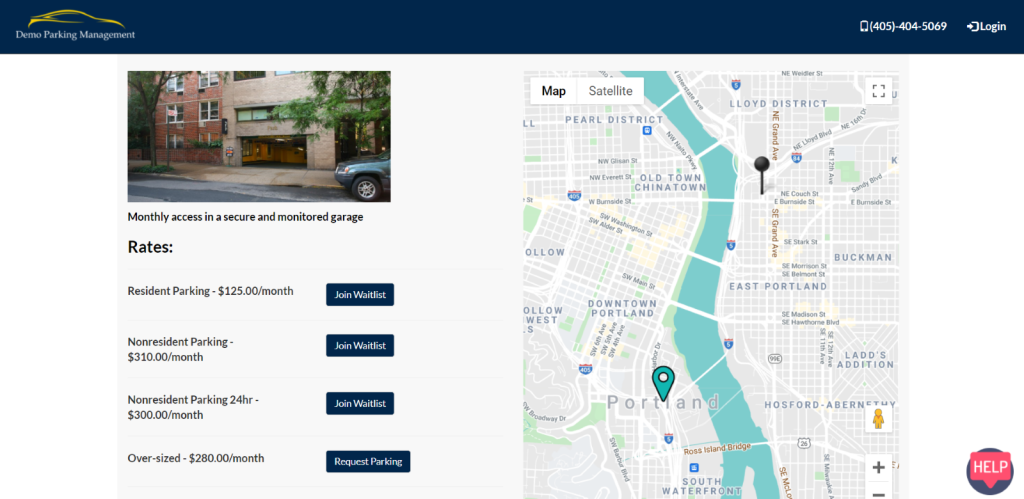The height and width of the screenshot is (499, 1024).
Task: Click the garage entrance photo
Action: tap(259, 136)
